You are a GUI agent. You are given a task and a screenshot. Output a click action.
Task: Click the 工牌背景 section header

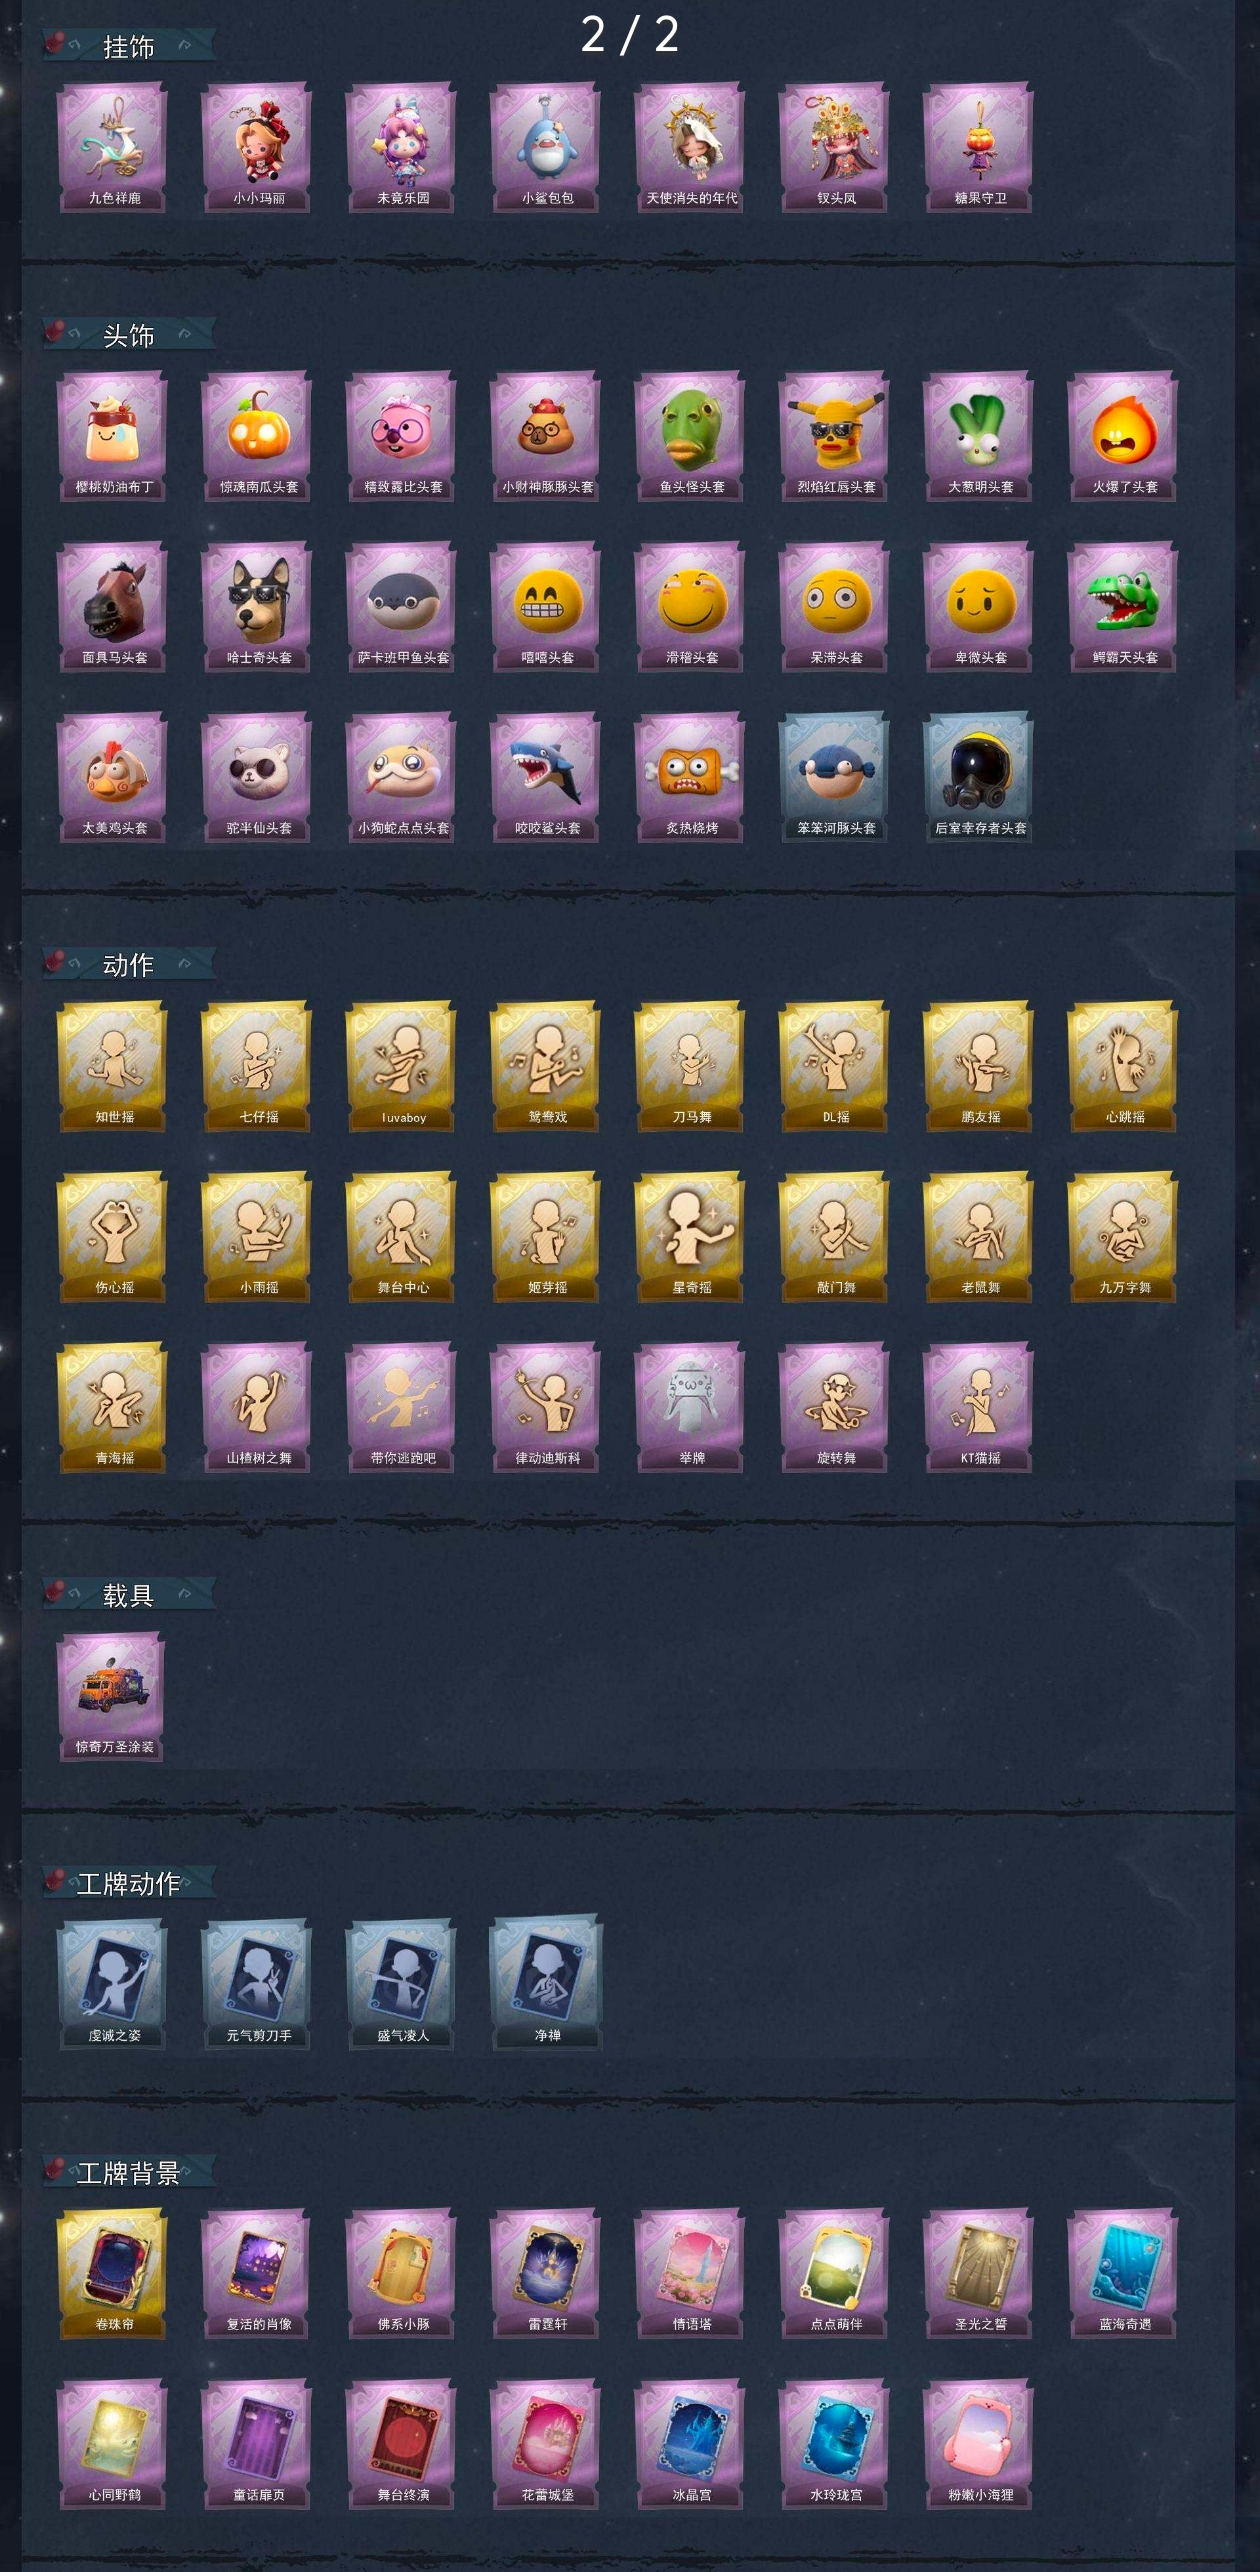(129, 2173)
